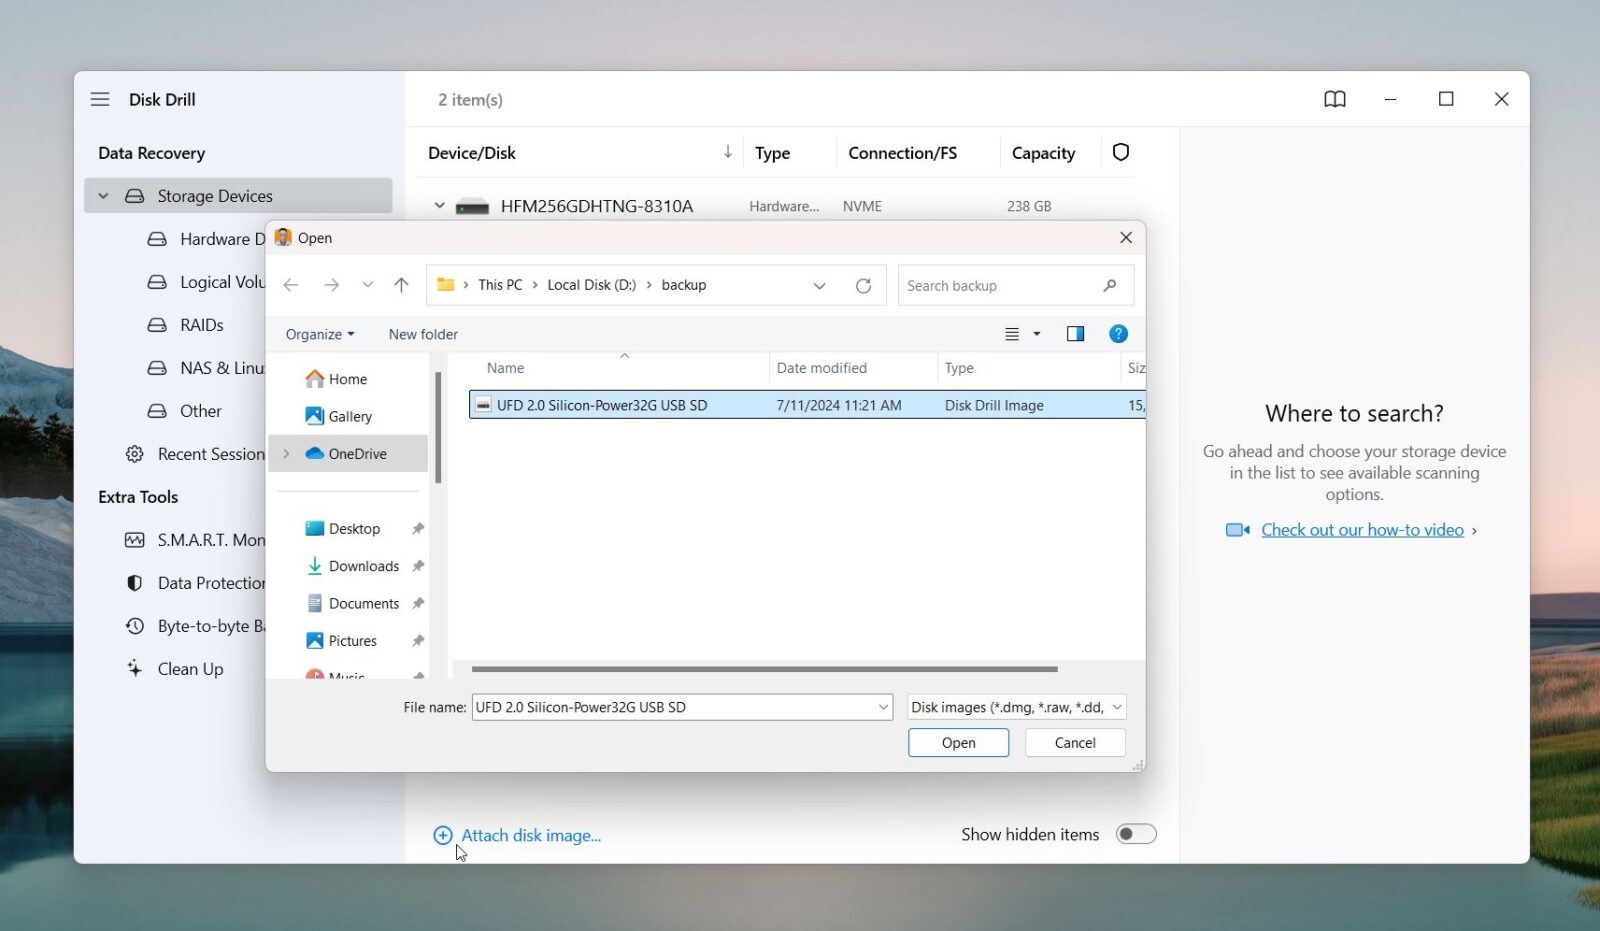Enable the Show hidden items toggle
The image size is (1600, 931).
coord(1135,833)
